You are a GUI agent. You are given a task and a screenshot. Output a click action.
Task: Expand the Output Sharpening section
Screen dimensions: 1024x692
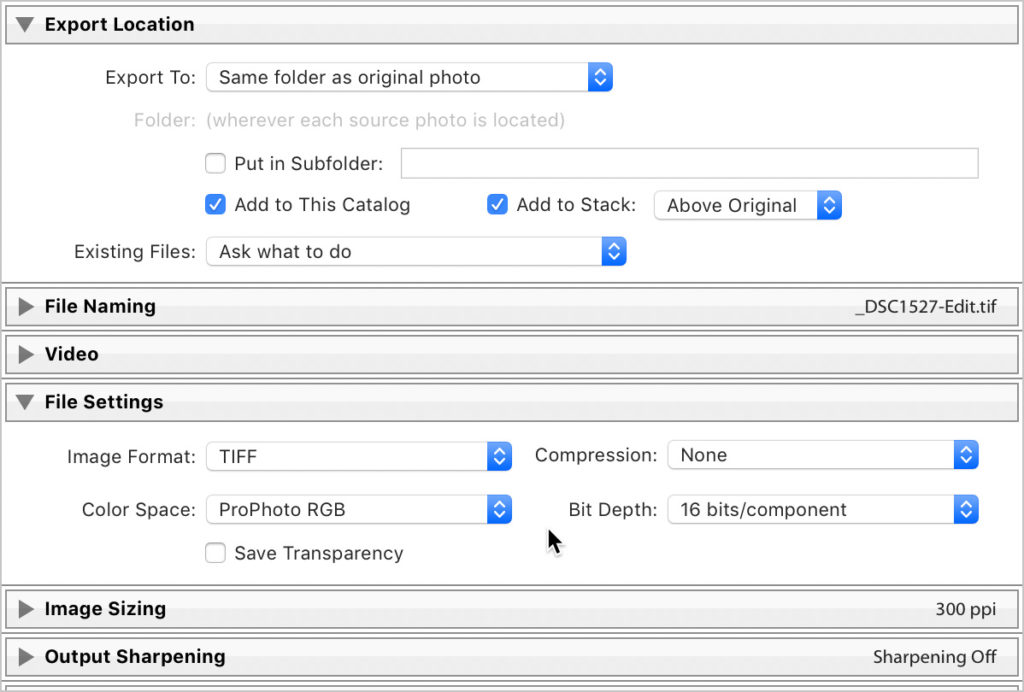(26, 657)
